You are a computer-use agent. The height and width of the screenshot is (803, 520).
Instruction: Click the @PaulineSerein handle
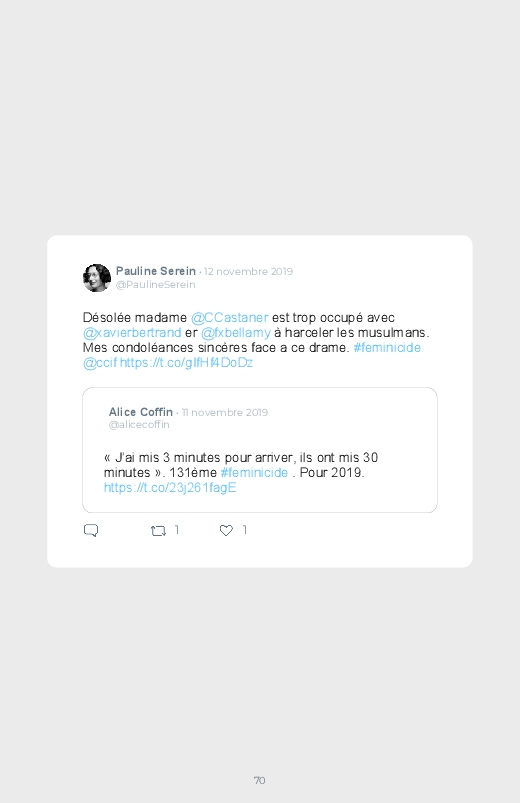(156, 285)
